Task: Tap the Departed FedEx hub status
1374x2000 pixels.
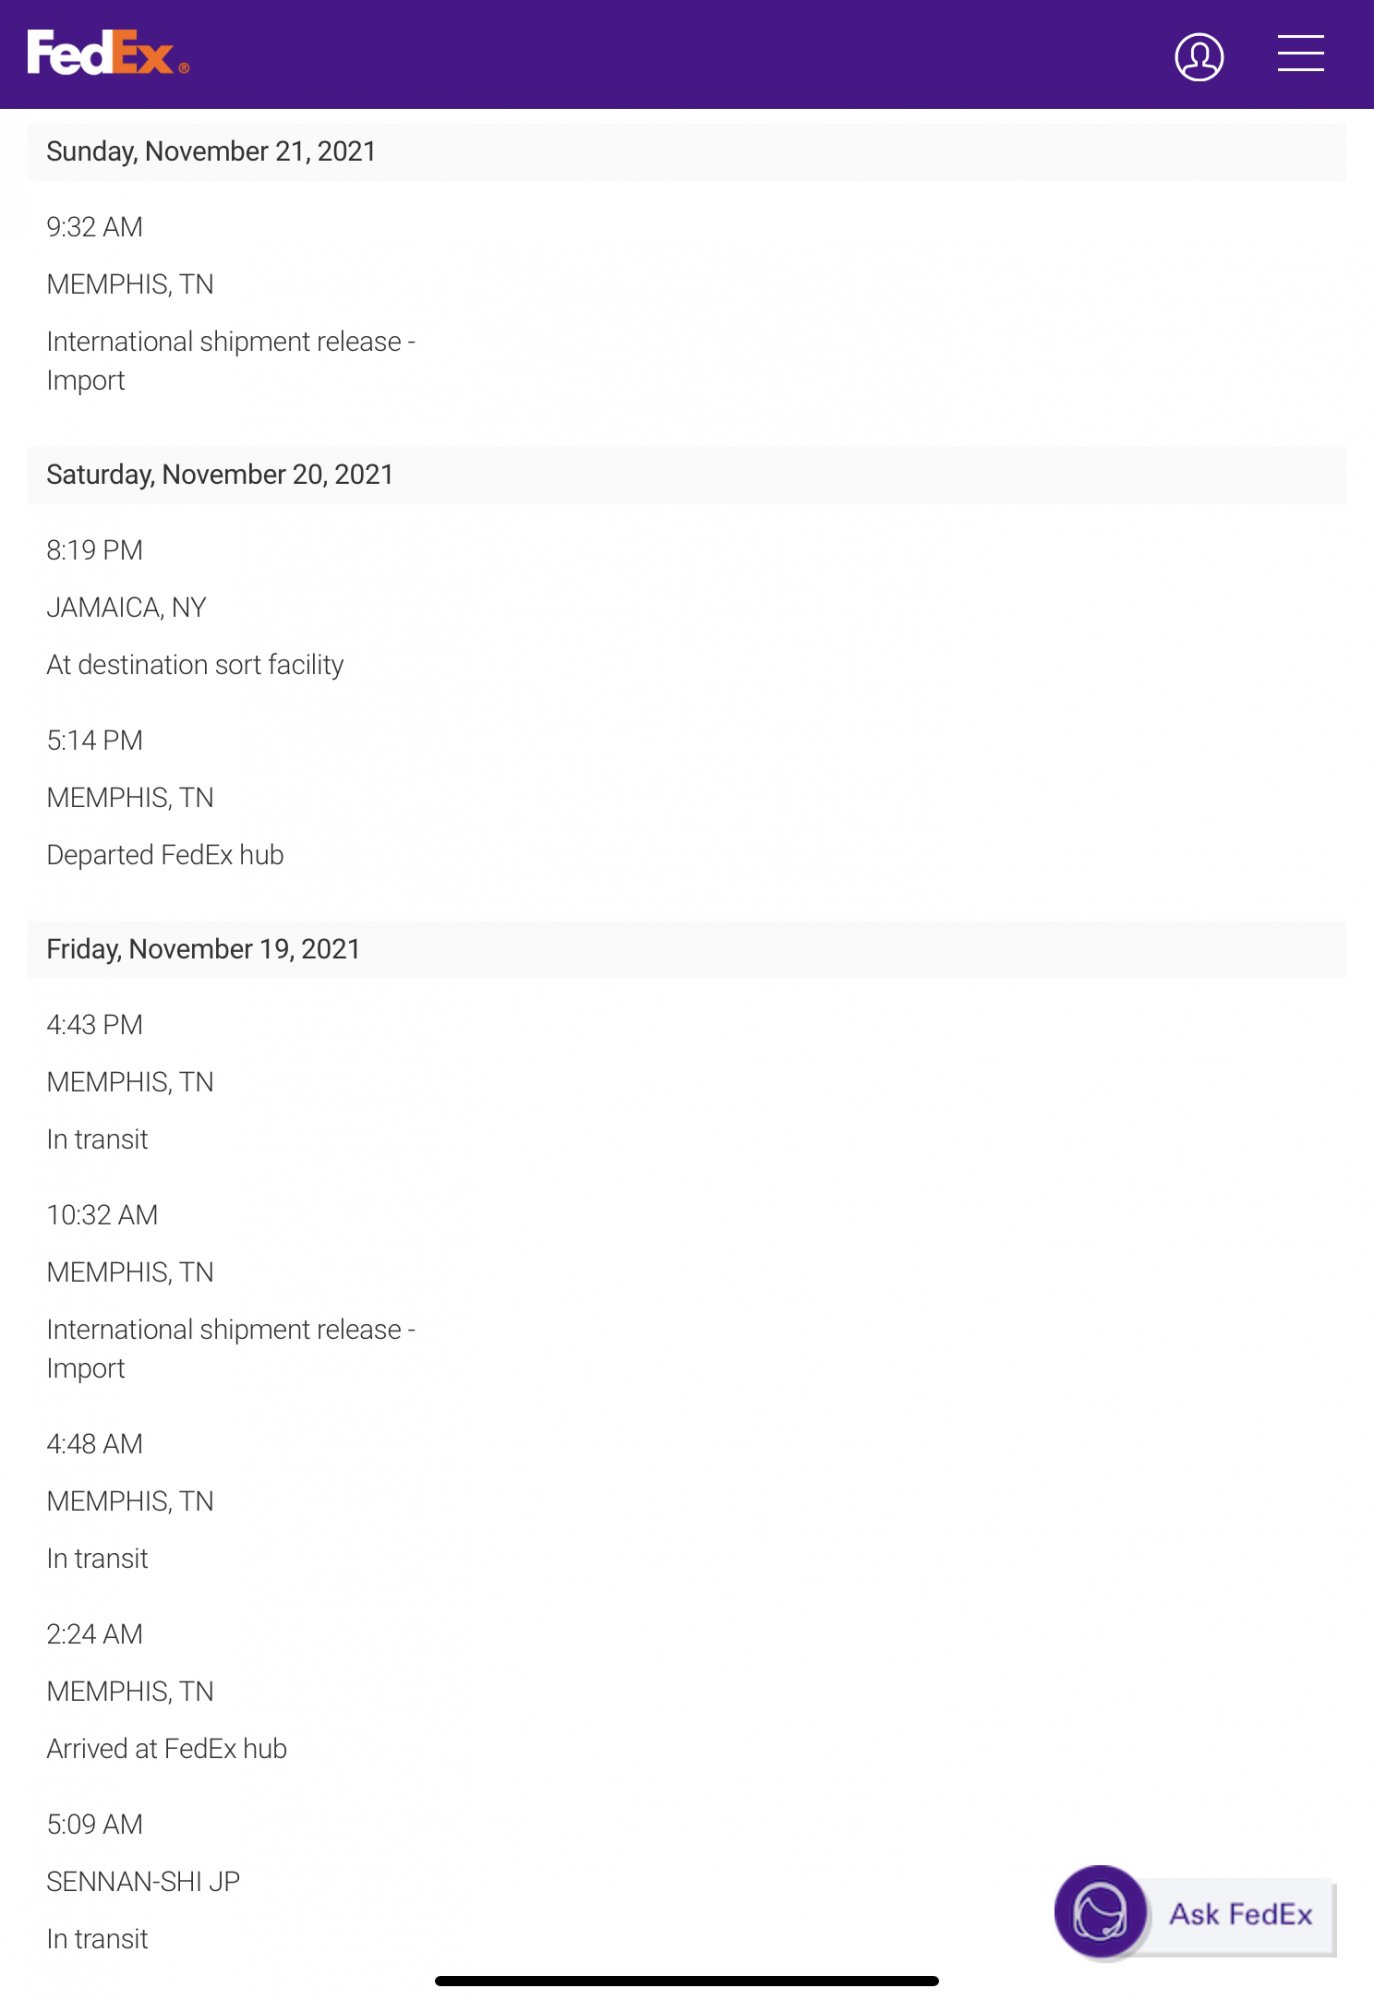Action: pos(165,855)
